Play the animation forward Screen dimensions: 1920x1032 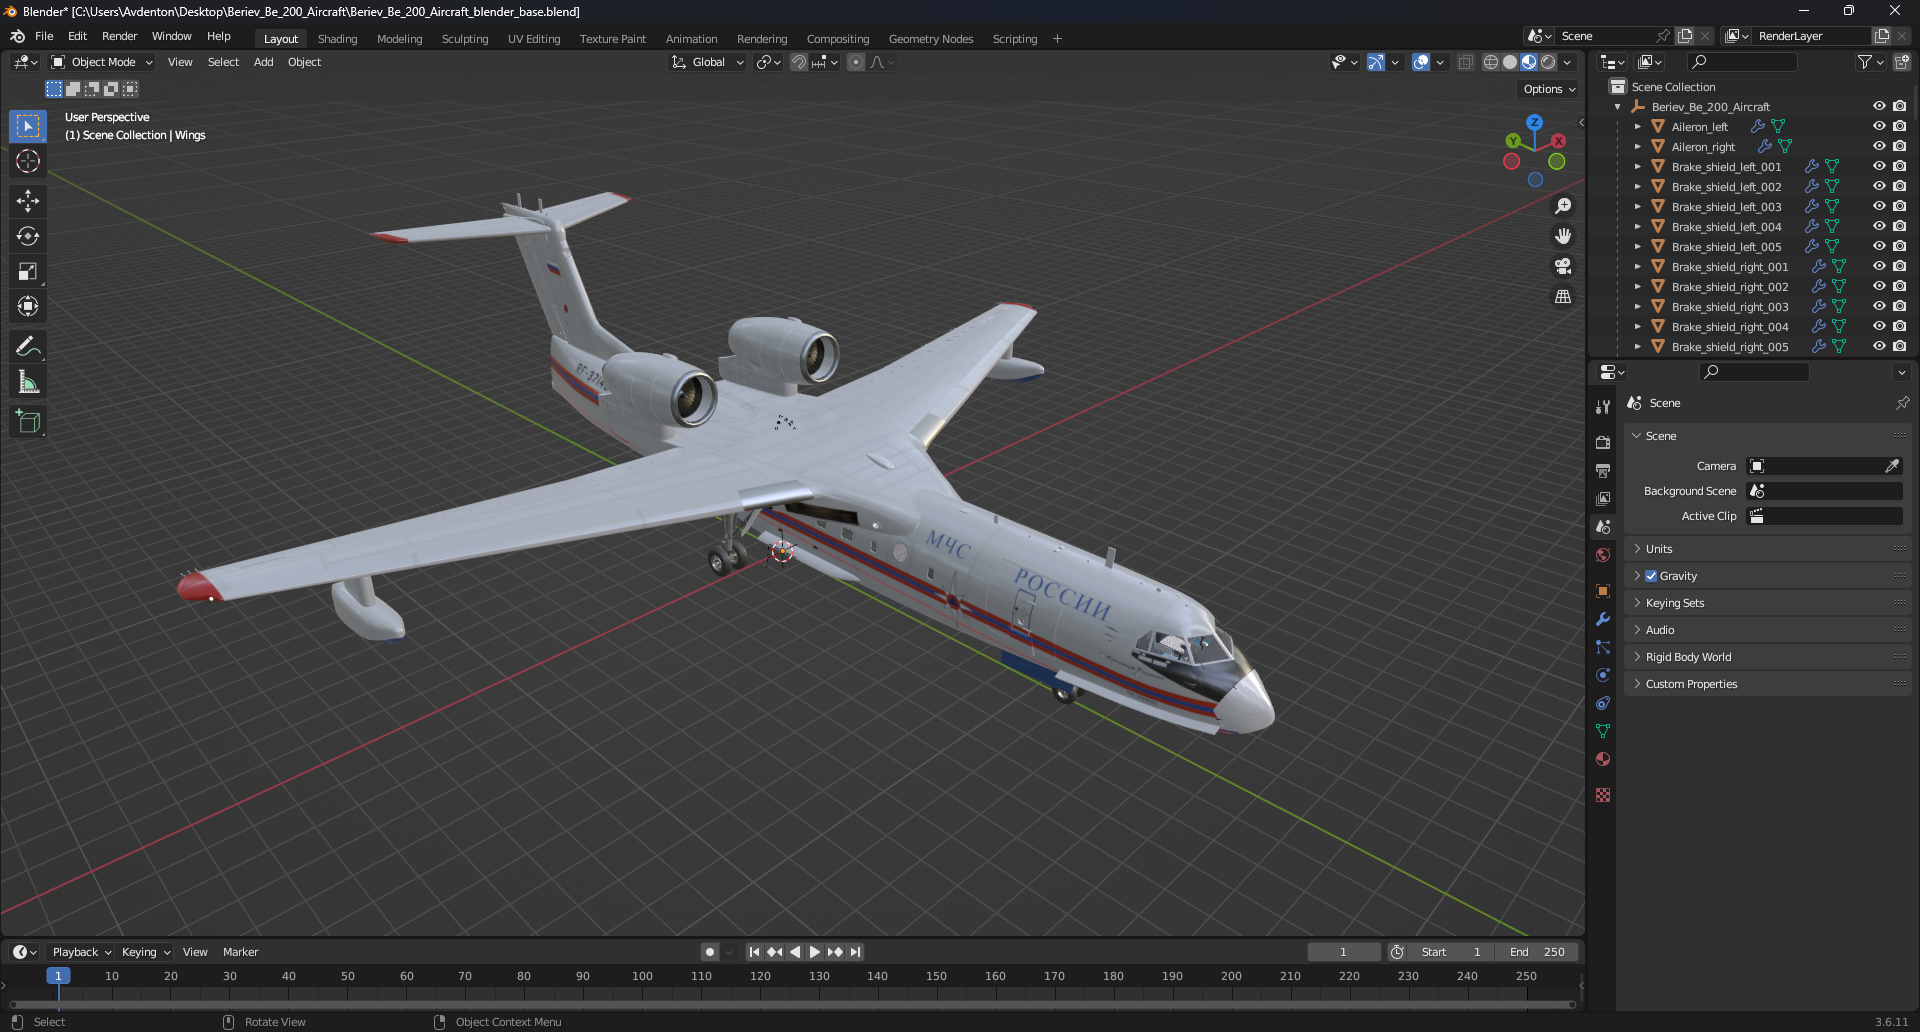[x=814, y=952]
